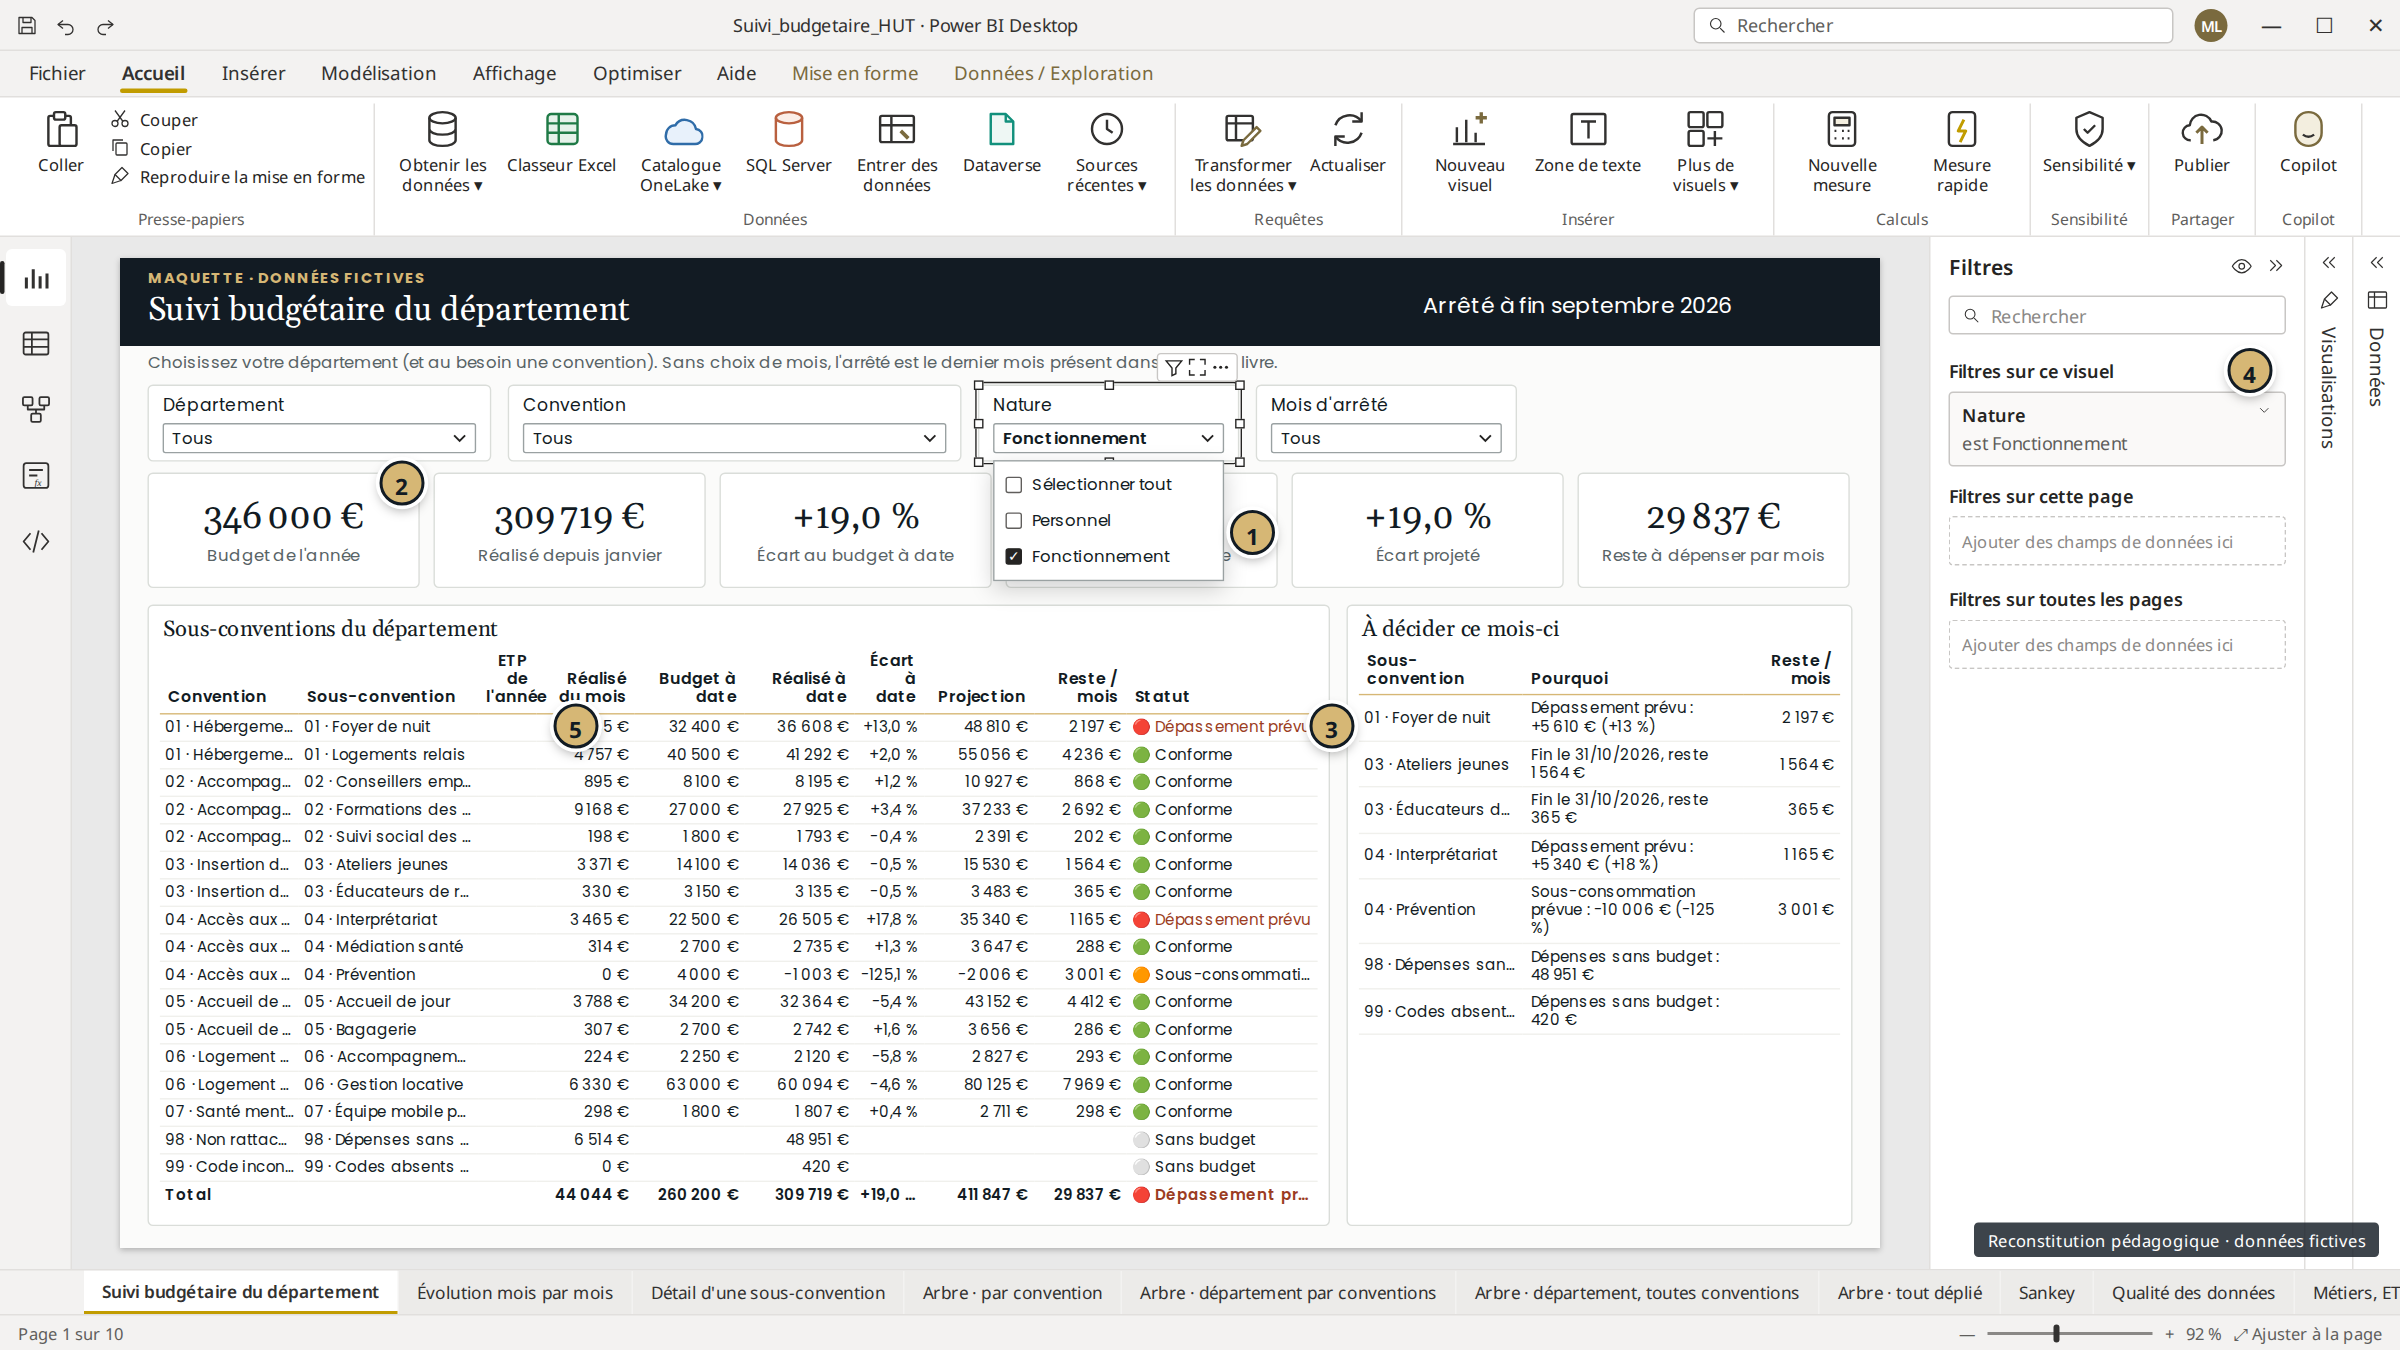Click Reproduire la mise en forme
2400x1350 pixels.
238,177
